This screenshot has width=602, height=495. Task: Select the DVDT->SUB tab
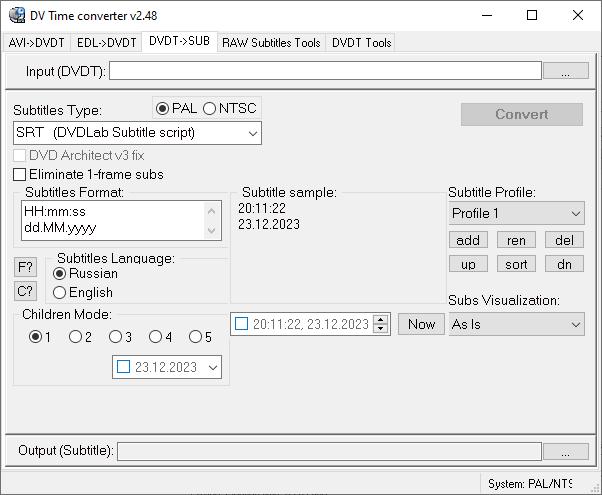(x=179, y=41)
